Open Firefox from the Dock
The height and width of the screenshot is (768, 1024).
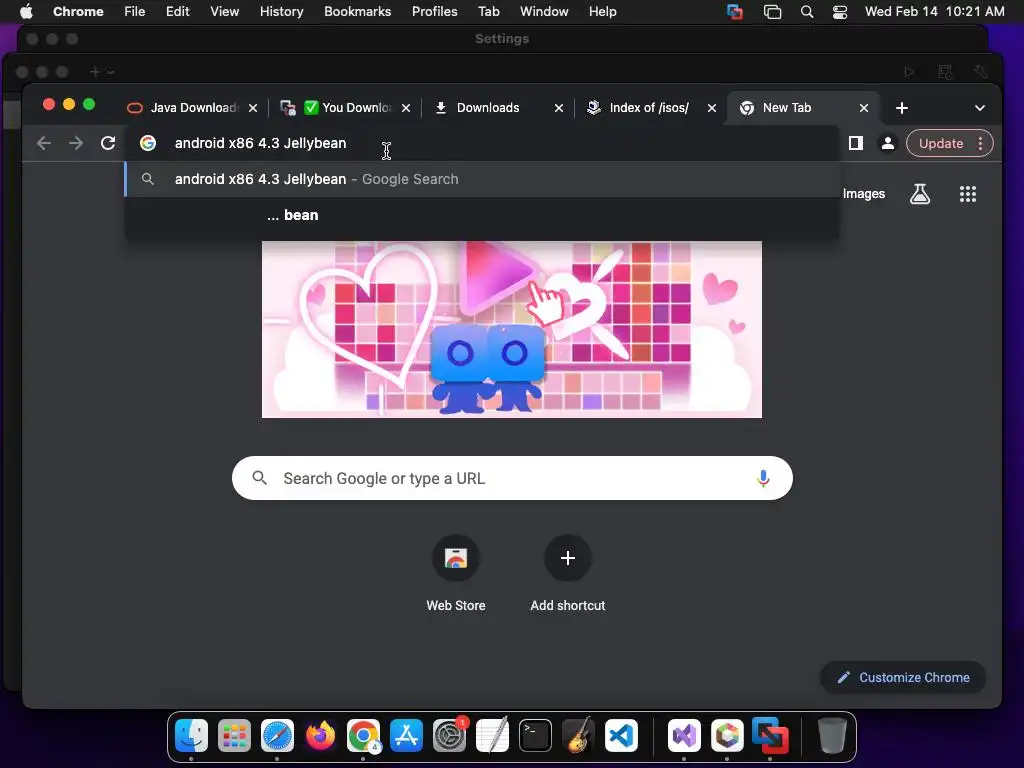pyautogui.click(x=320, y=735)
